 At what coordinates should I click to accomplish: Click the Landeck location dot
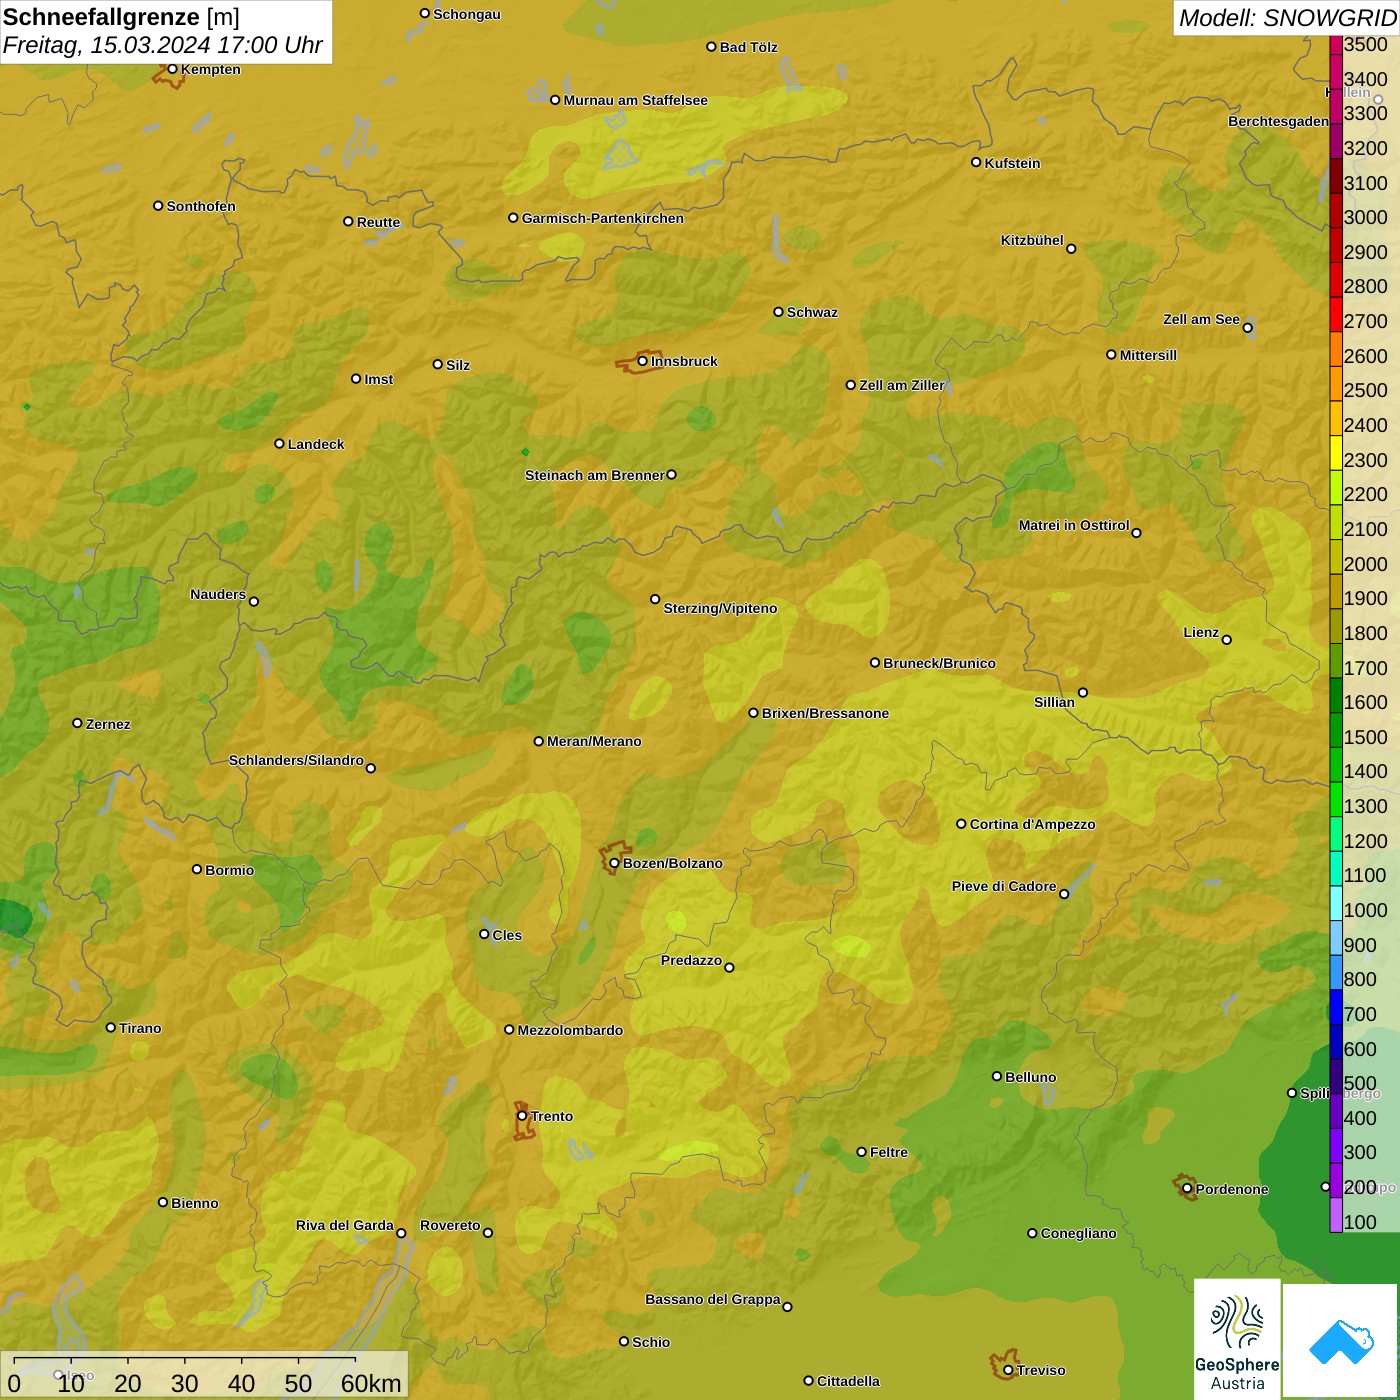[x=279, y=443]
